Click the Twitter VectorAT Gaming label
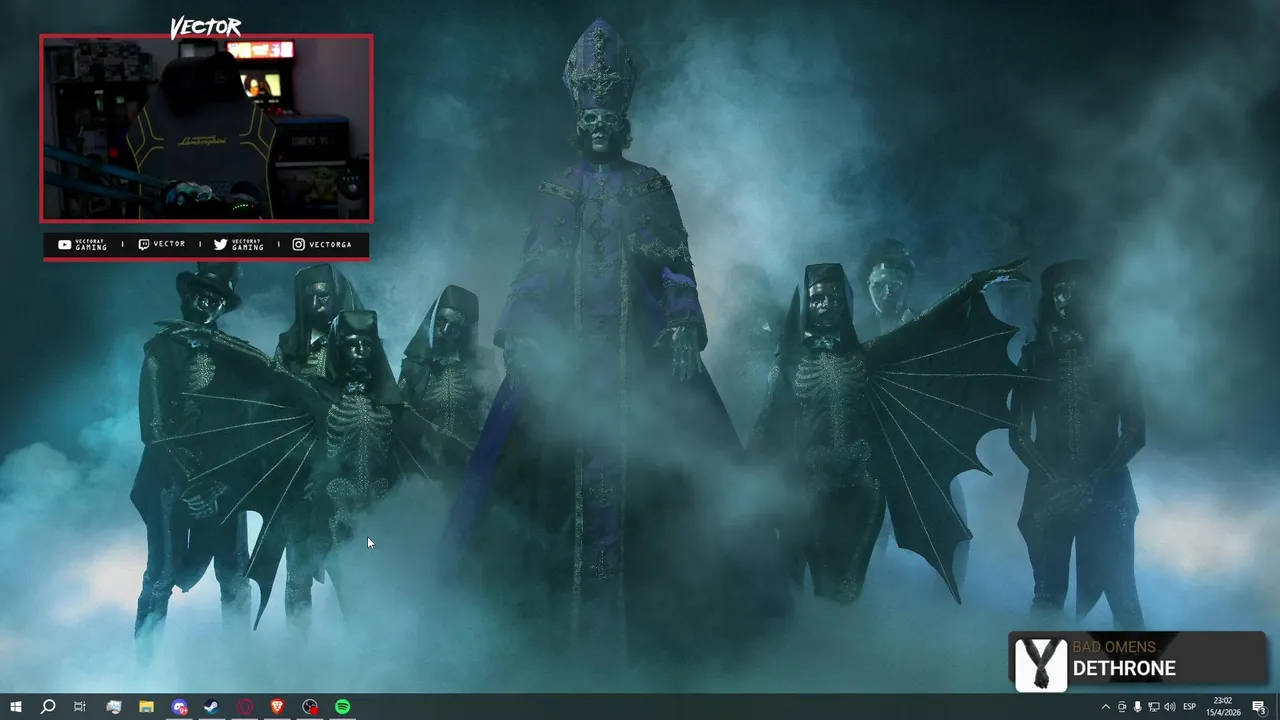The height and width of the screenshot is (720, 1280). (x=239, y=244)
